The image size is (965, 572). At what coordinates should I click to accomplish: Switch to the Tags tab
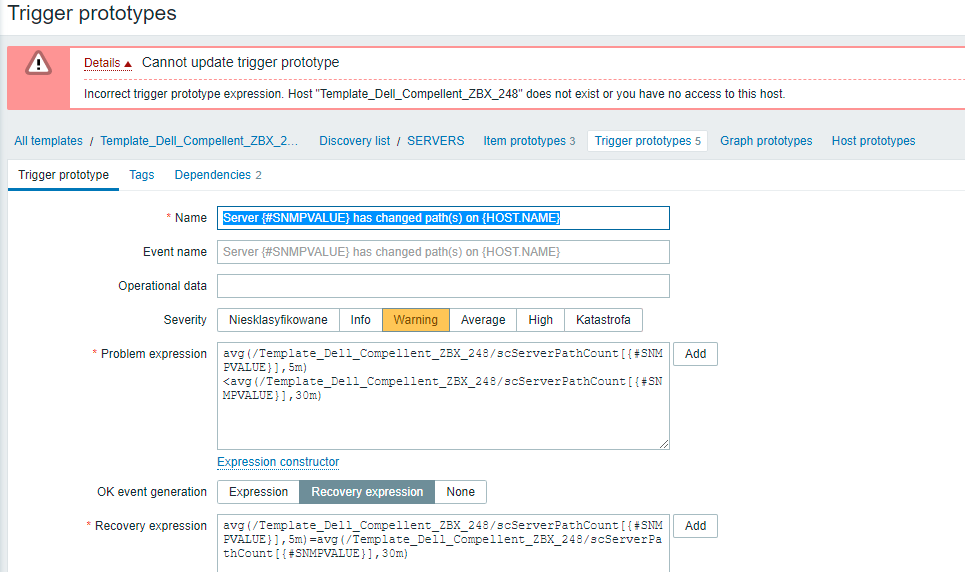(142, 175)
